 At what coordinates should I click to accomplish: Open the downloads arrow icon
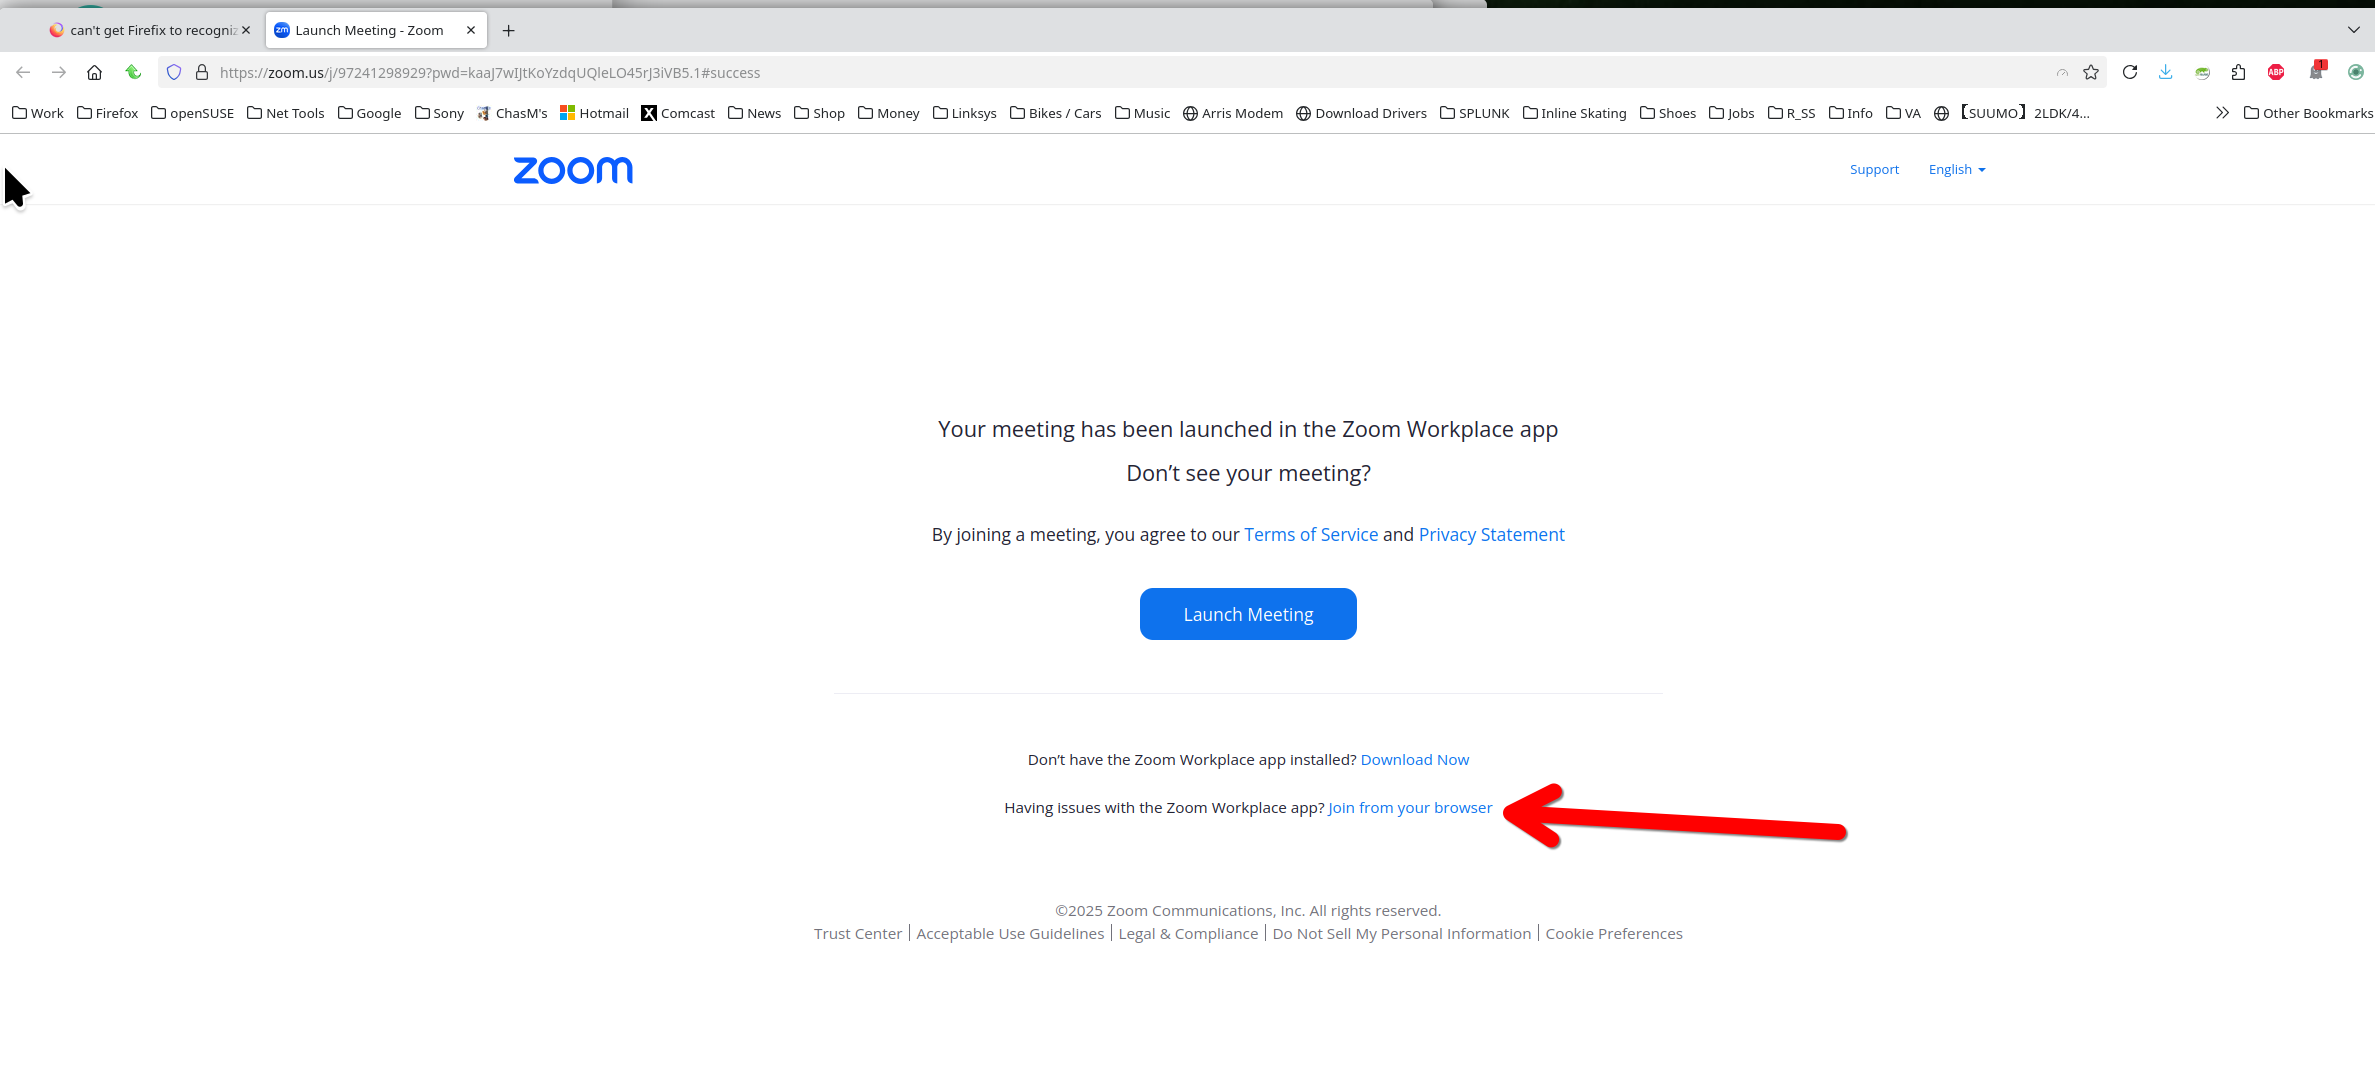tap(2165, 72)
